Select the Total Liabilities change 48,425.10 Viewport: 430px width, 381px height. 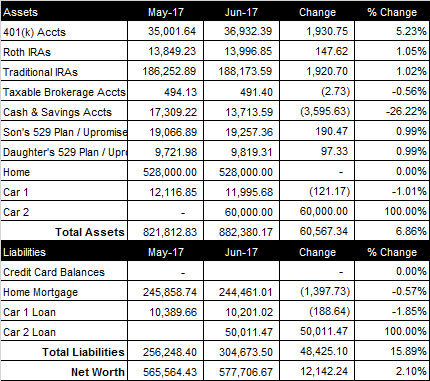[324, 351]
